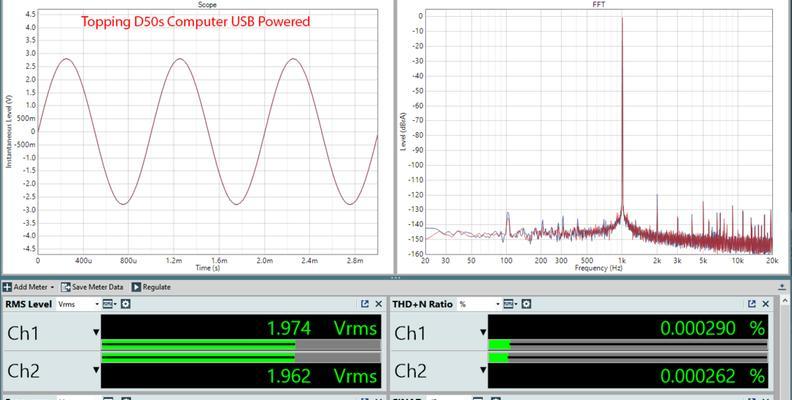This screenshot has height=400, width=792.
Task: Open RMS Level meter display options icon
Action: pyautogui.click(x=109, y=304)
